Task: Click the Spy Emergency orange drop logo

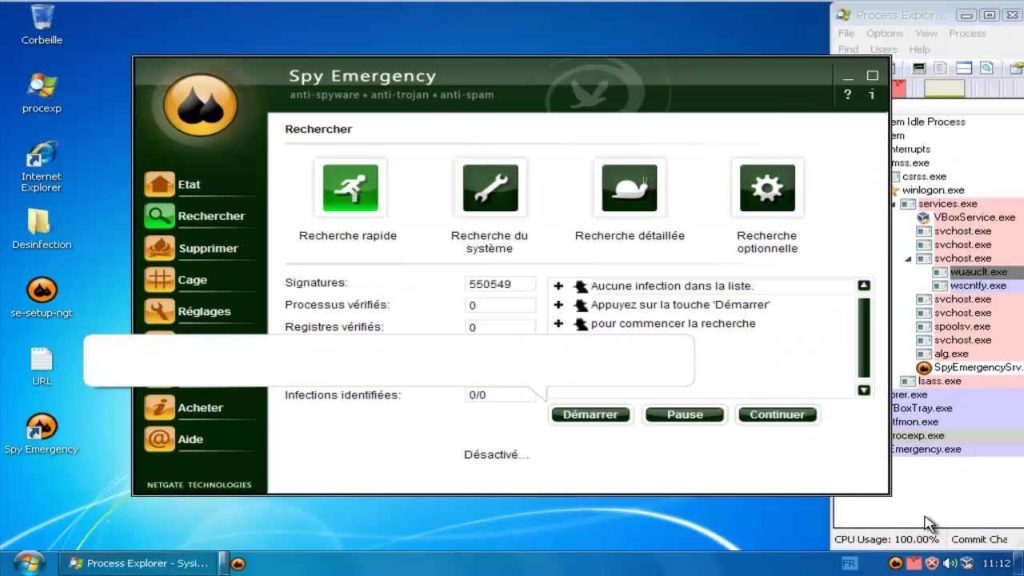Action: (200, 104)
